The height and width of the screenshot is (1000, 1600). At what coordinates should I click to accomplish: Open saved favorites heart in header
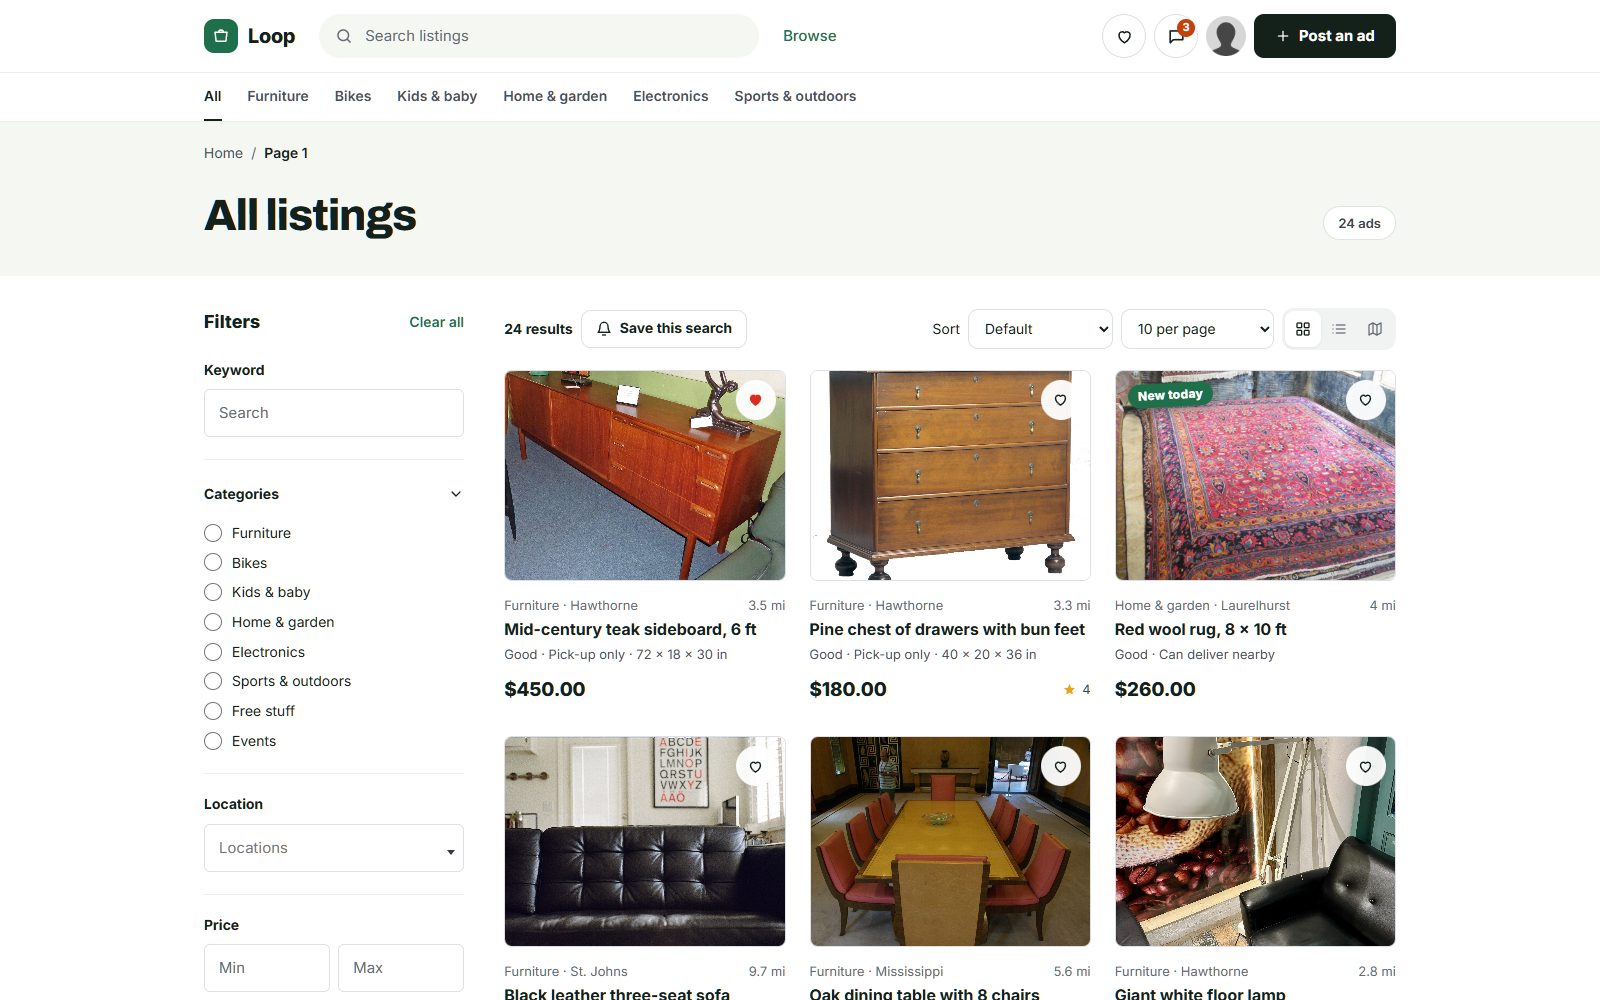1124,36
